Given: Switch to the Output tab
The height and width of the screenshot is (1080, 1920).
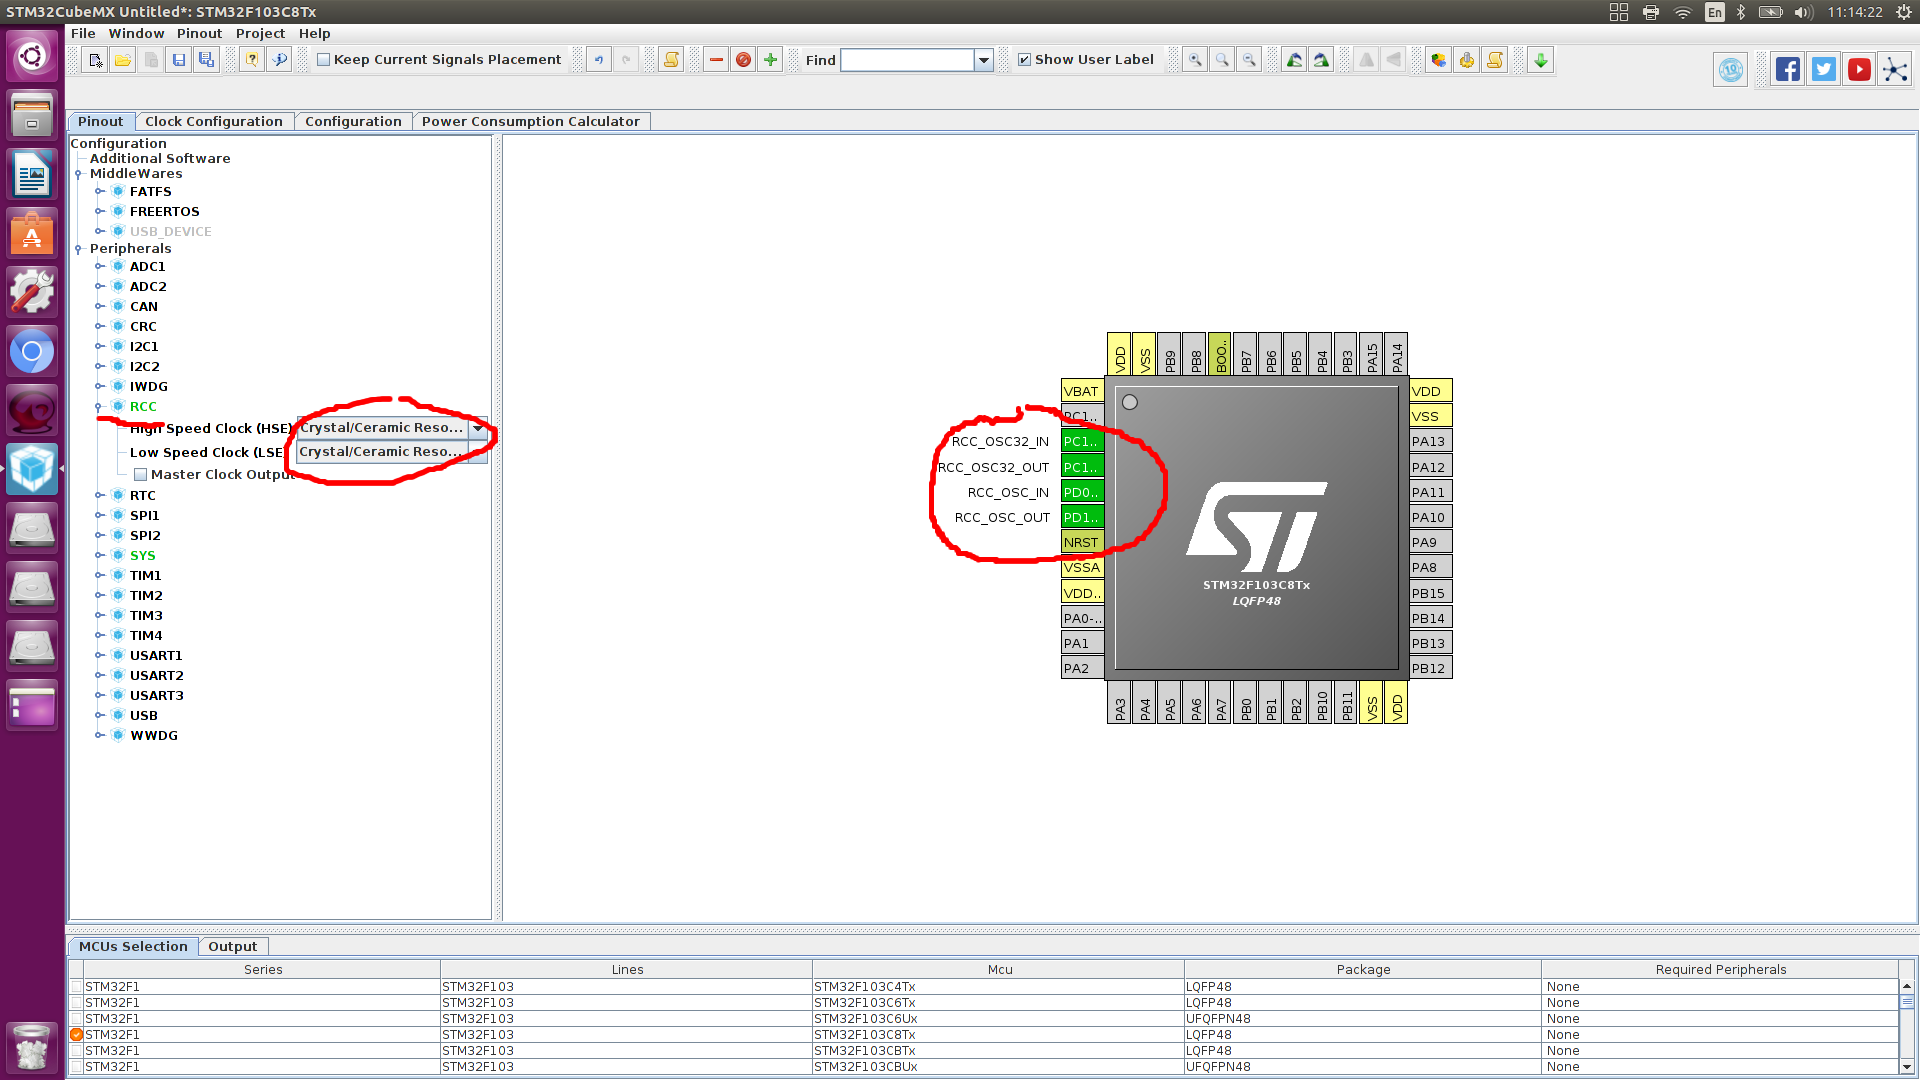Looking at the screenshot, I should pos(232,946).
